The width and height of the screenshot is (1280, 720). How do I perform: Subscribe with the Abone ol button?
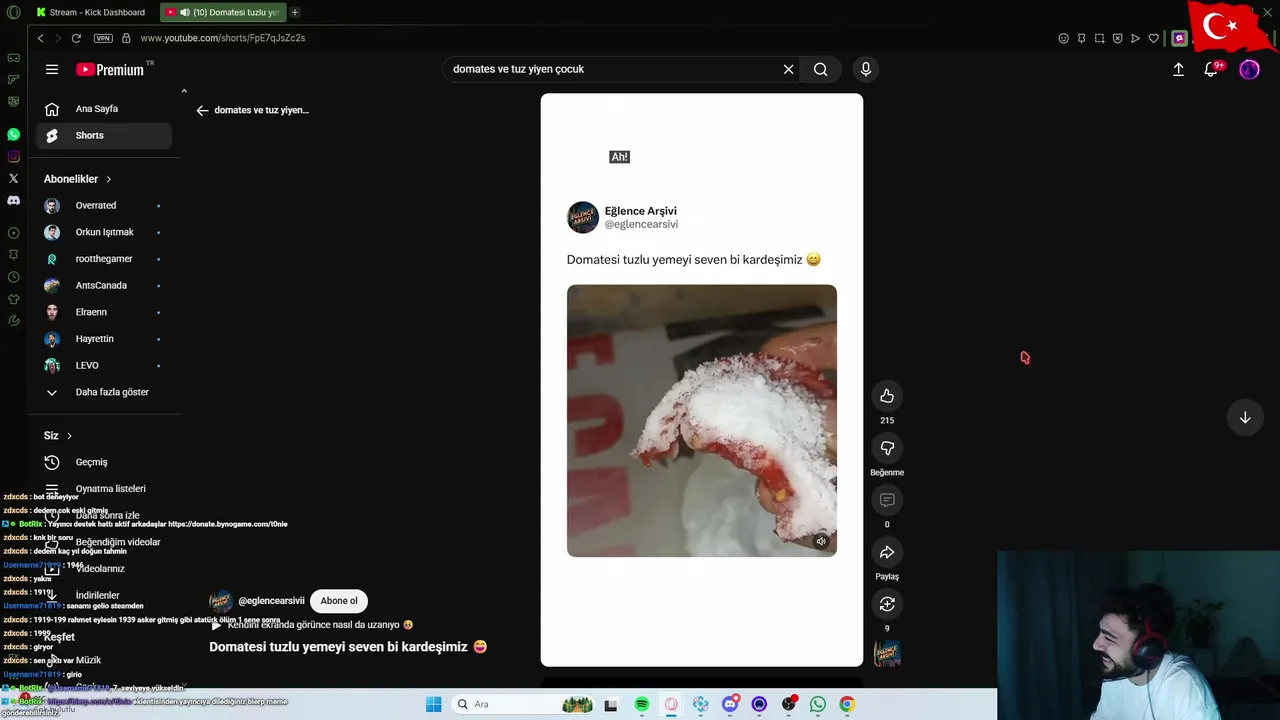339,601
